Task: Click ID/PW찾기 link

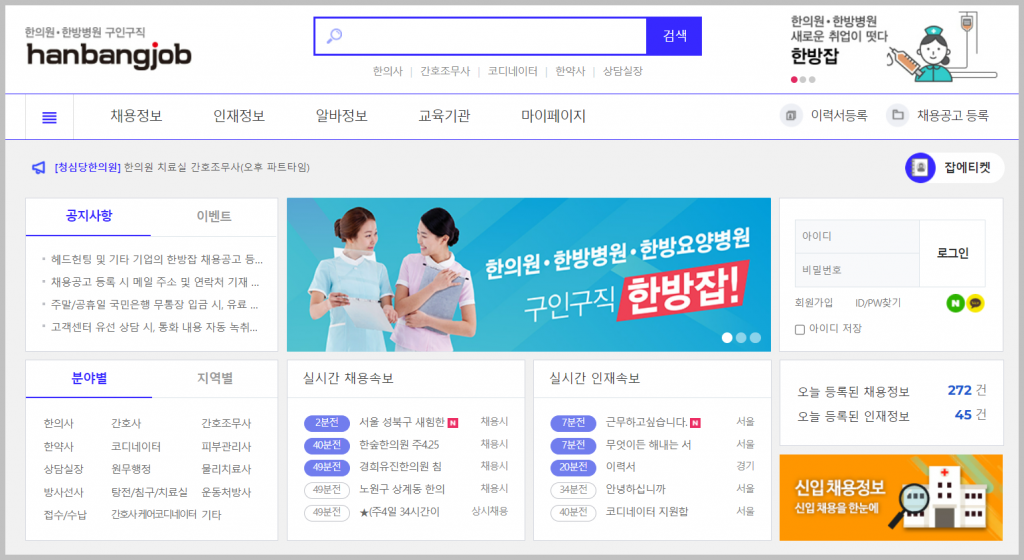Action: coord(878,303)
